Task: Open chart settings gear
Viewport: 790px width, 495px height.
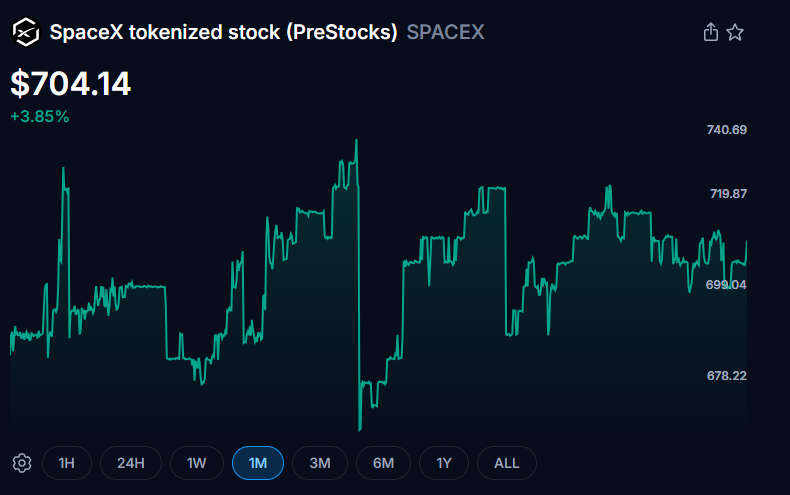Action: pyautogui.click(x=22, y=463)
